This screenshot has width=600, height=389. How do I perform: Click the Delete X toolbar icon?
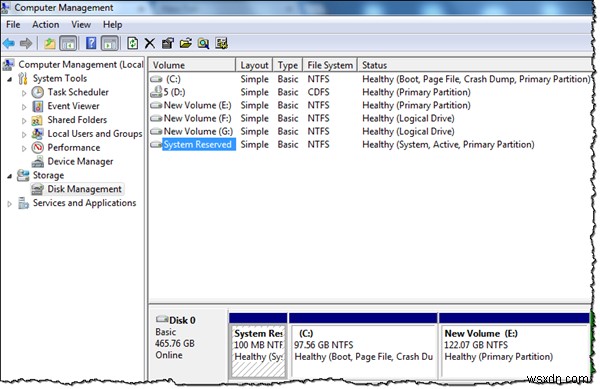tap(150, 44)
